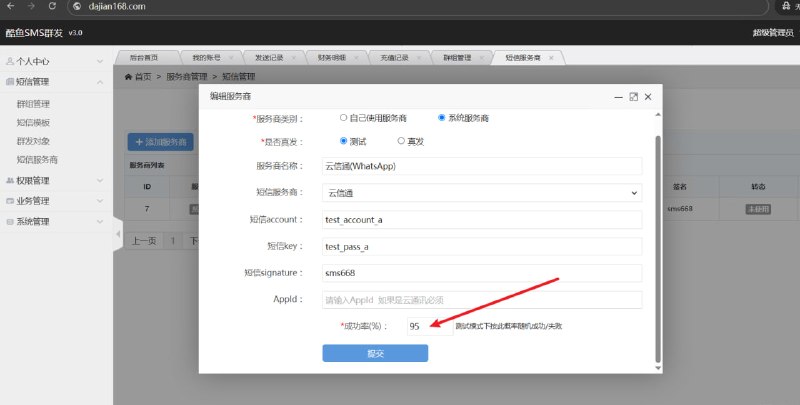Open site info icon beside dajian168.com
Image resolution: width=800 pixels, height=405 pixels.
[77, 7]
